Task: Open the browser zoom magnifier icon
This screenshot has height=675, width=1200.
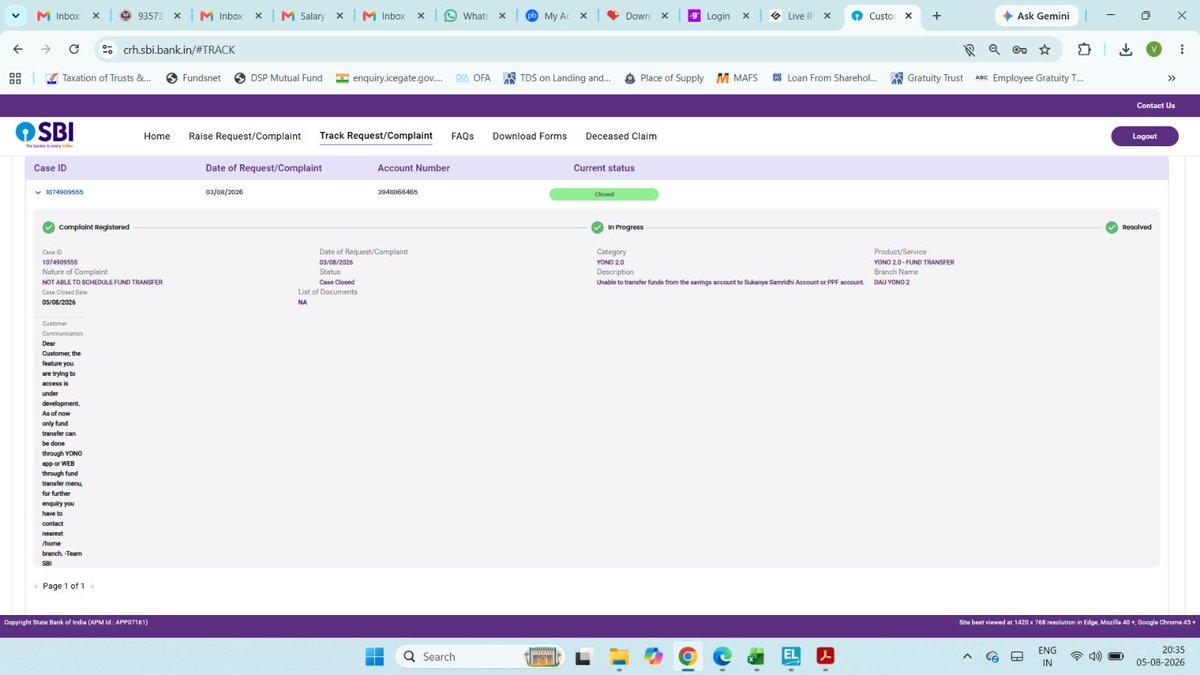Action: click(x=994, y=49)
